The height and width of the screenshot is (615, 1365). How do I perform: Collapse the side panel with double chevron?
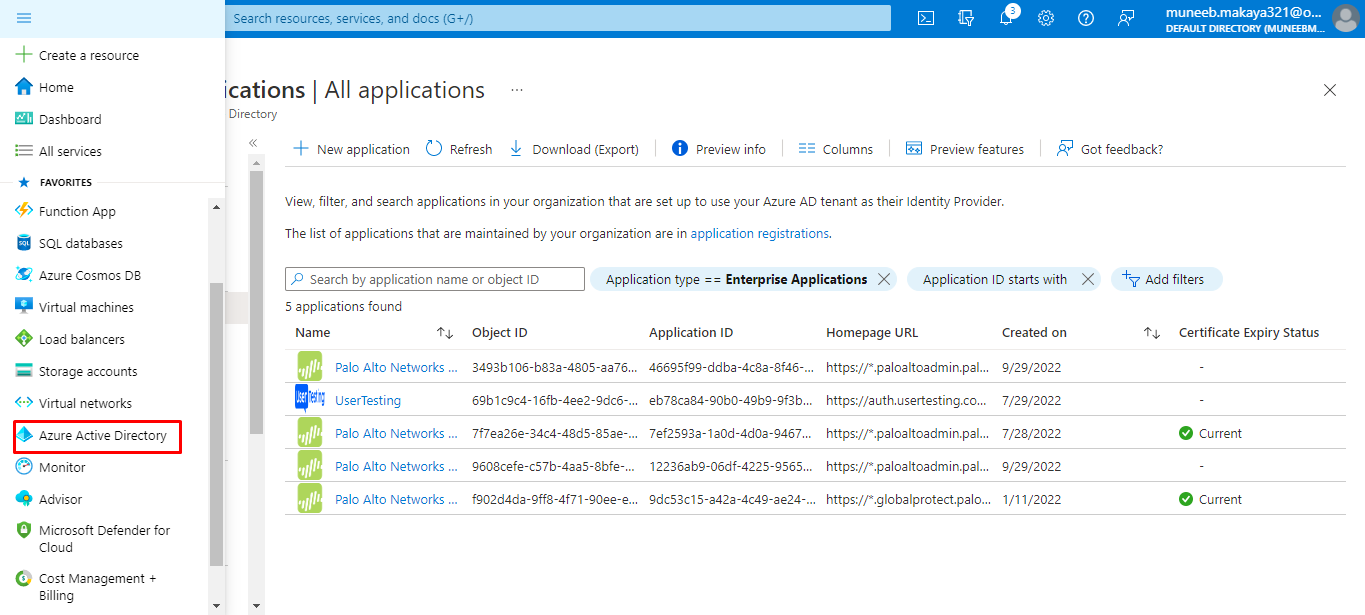point(254,143)
